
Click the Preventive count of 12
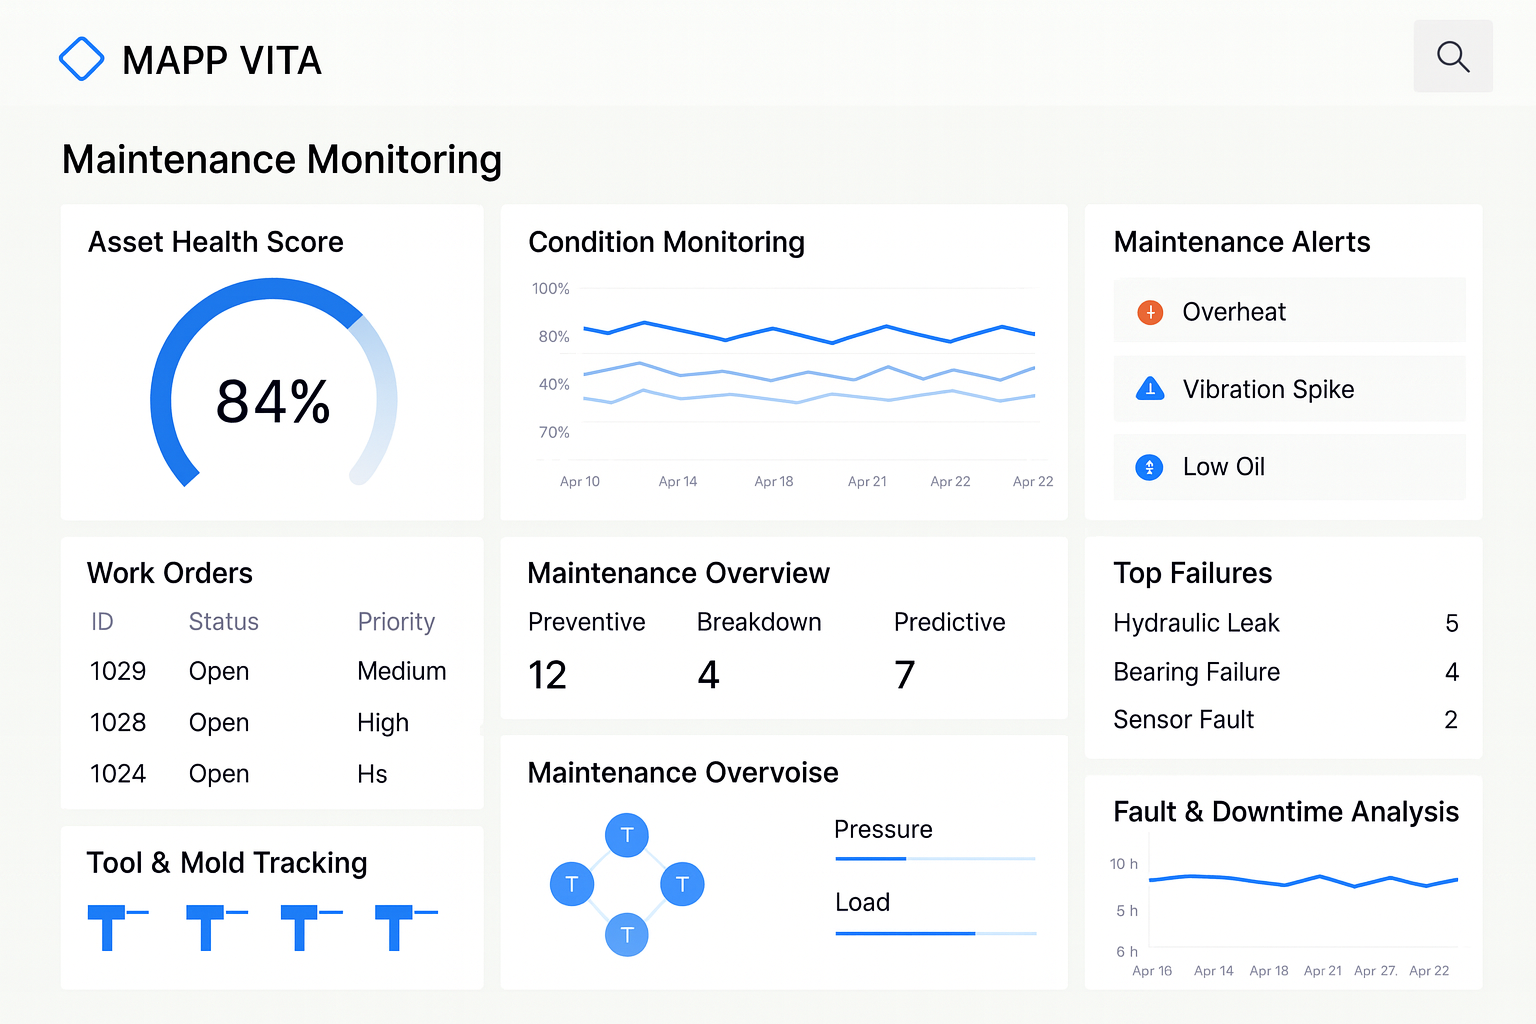[547, 675]
